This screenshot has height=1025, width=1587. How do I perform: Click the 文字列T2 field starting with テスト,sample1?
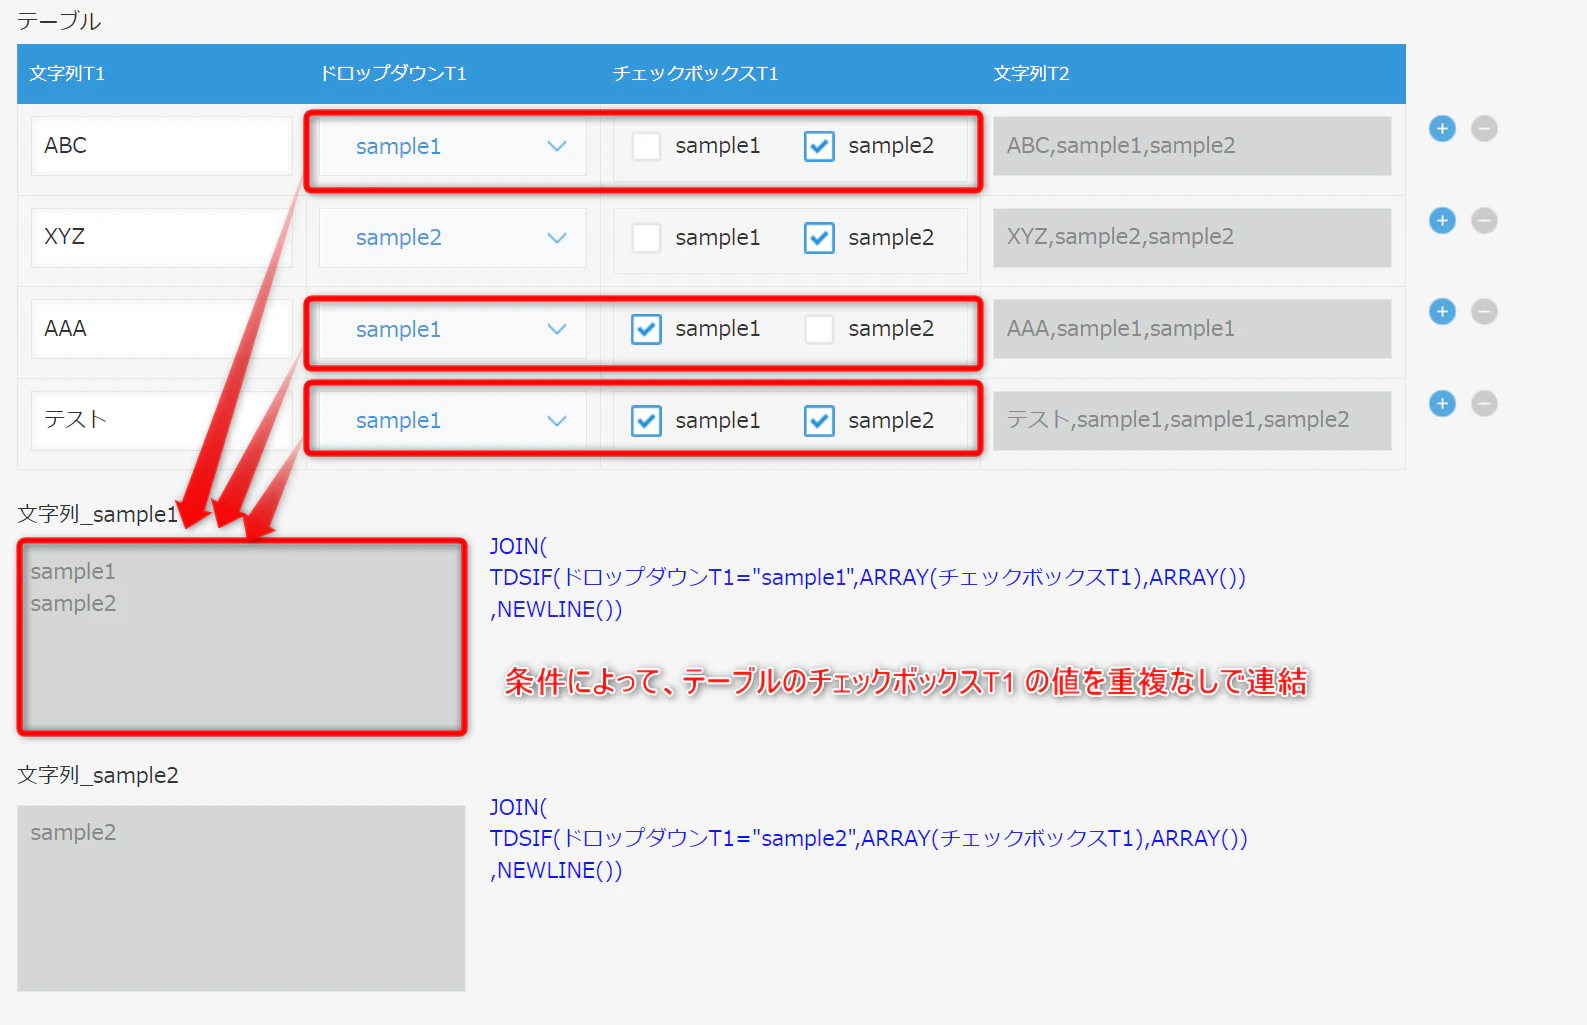1192,421
